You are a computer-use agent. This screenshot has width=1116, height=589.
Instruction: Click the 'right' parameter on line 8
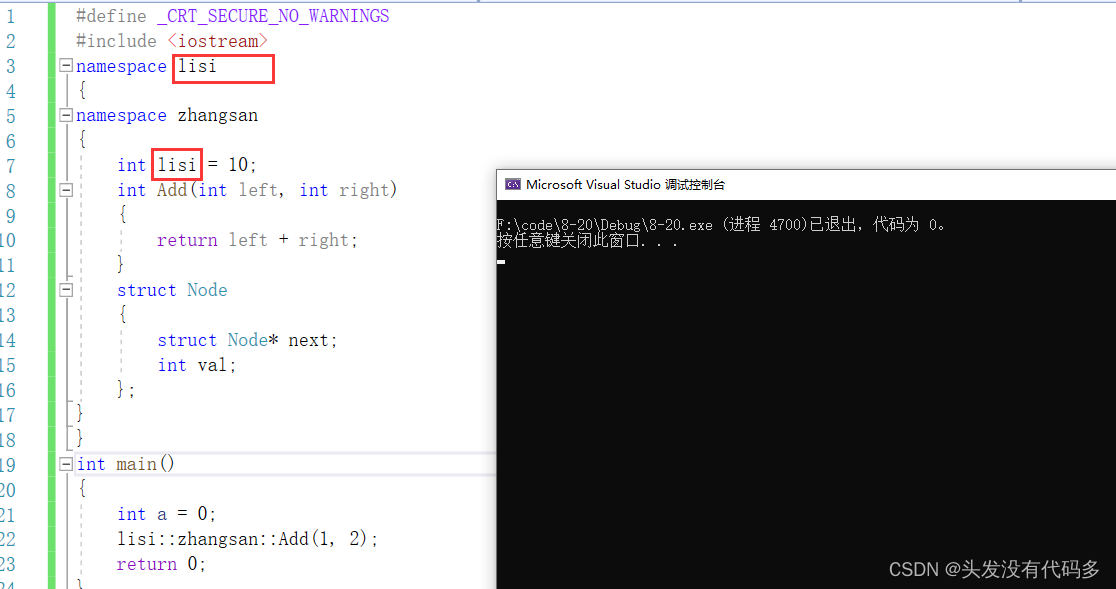coord(364,190)
